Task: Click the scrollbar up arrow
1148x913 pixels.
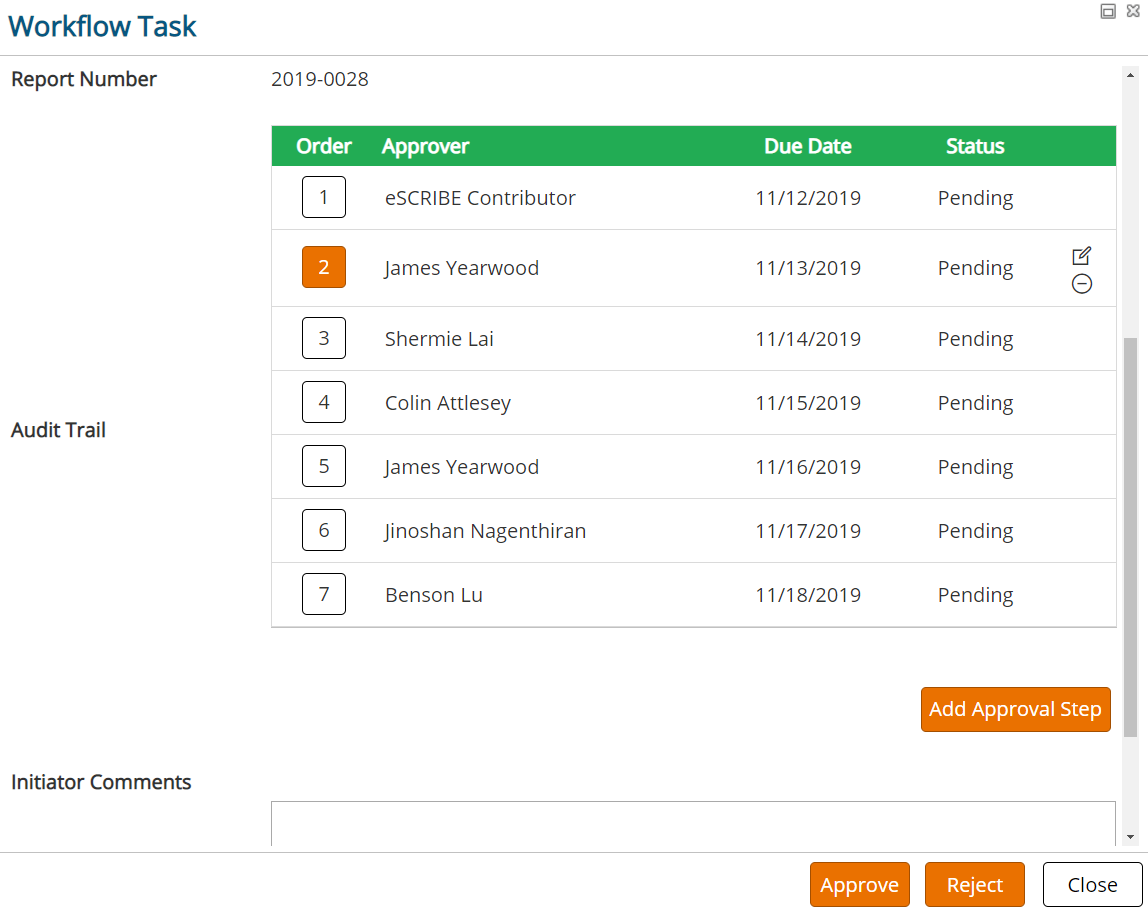Action: (x=1130, y=75)
